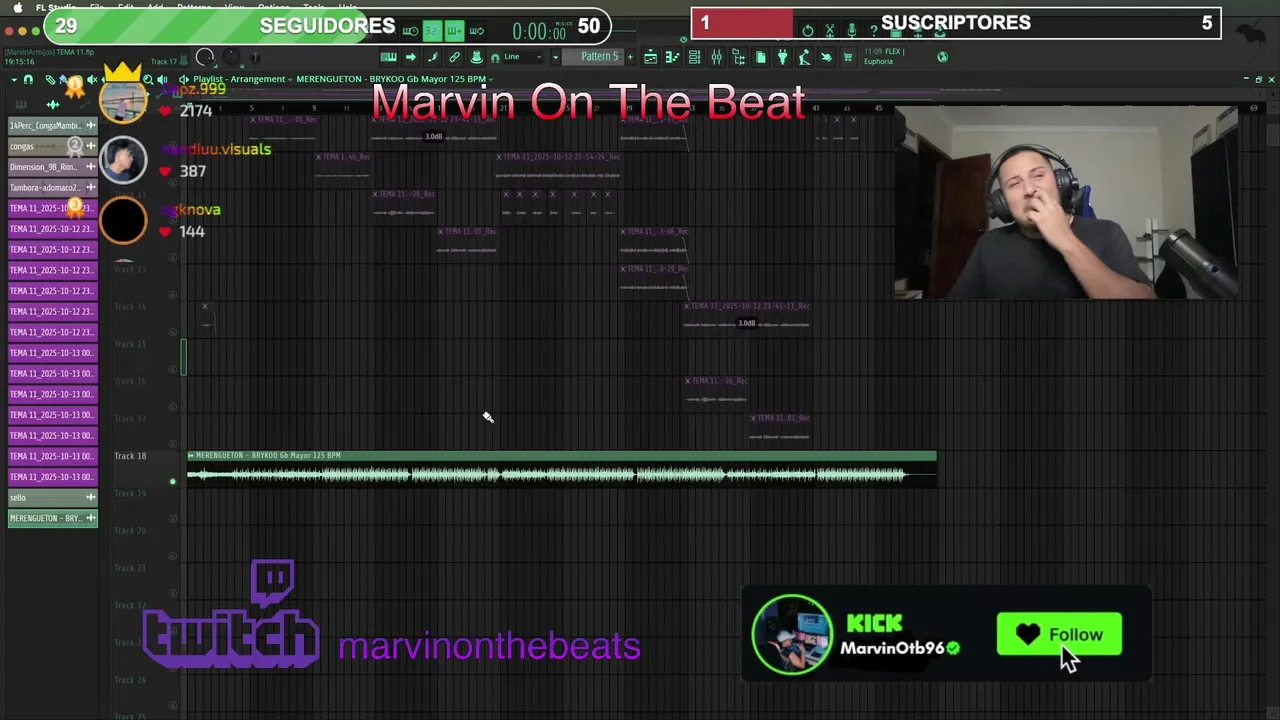Toggle the recording countdown 3-2-1 icon
Viewport: 1280px width, 720px height.
pos(432,31)
